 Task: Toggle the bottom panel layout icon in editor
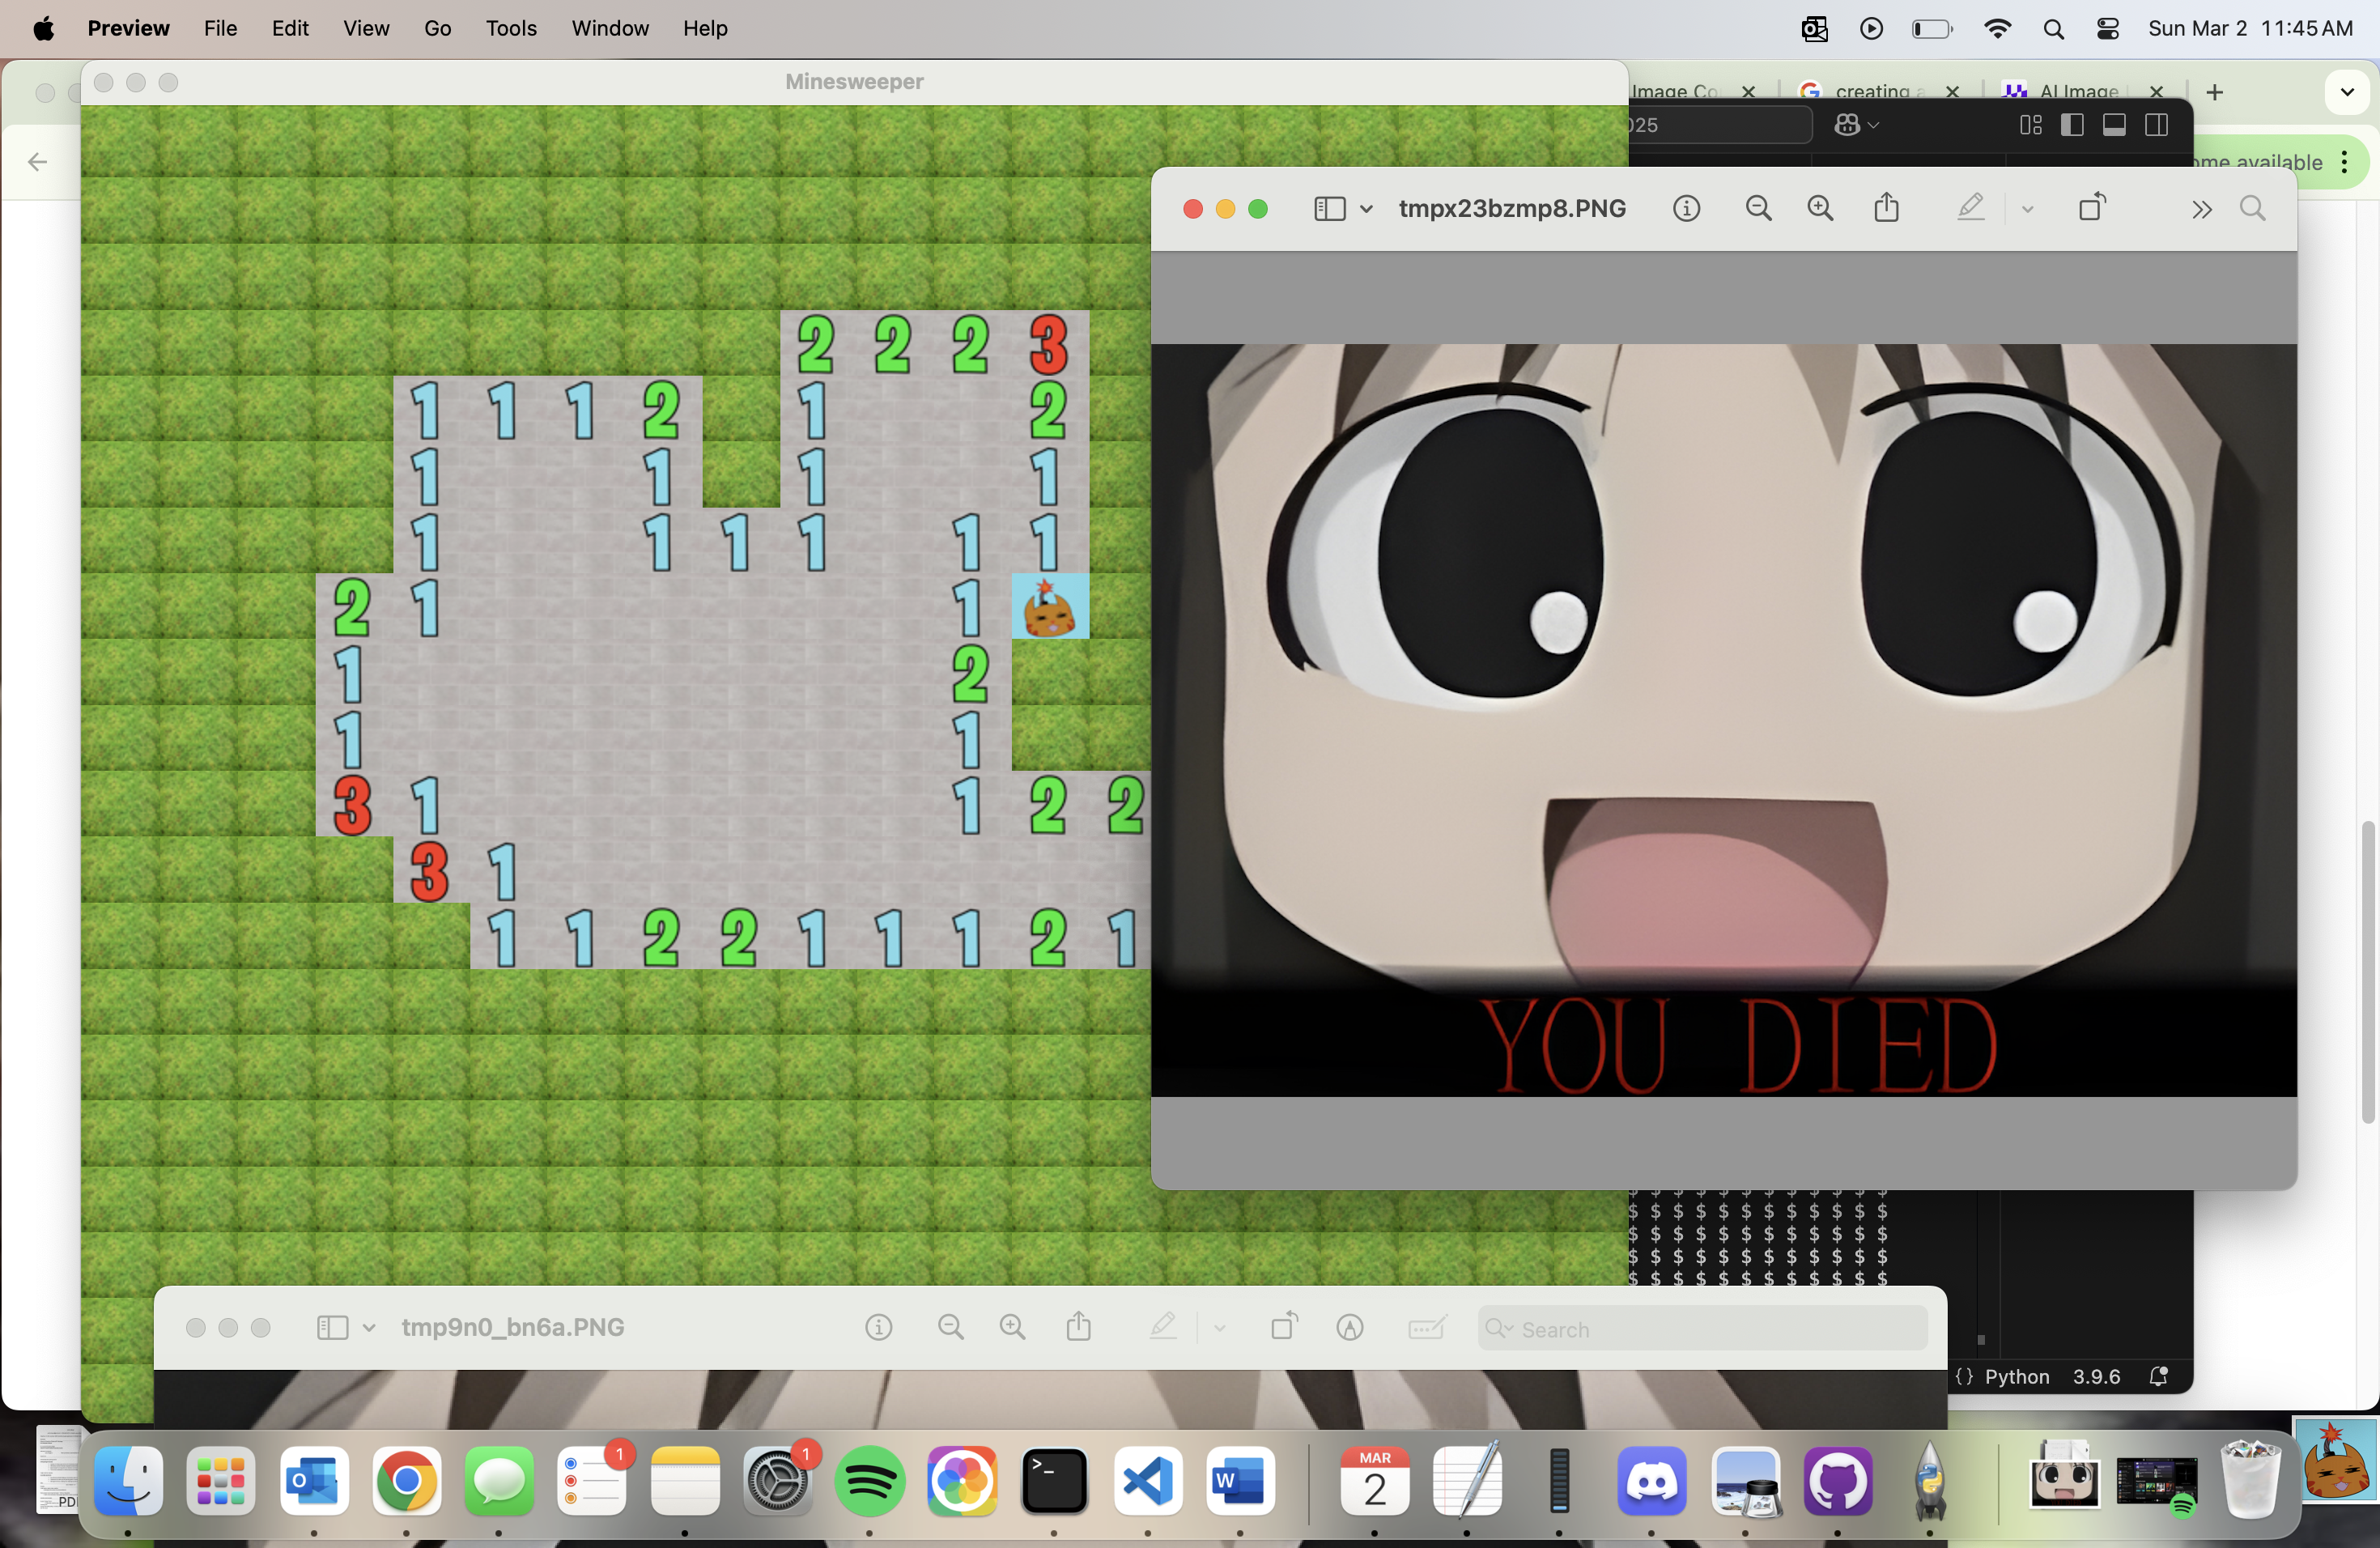2114,125
